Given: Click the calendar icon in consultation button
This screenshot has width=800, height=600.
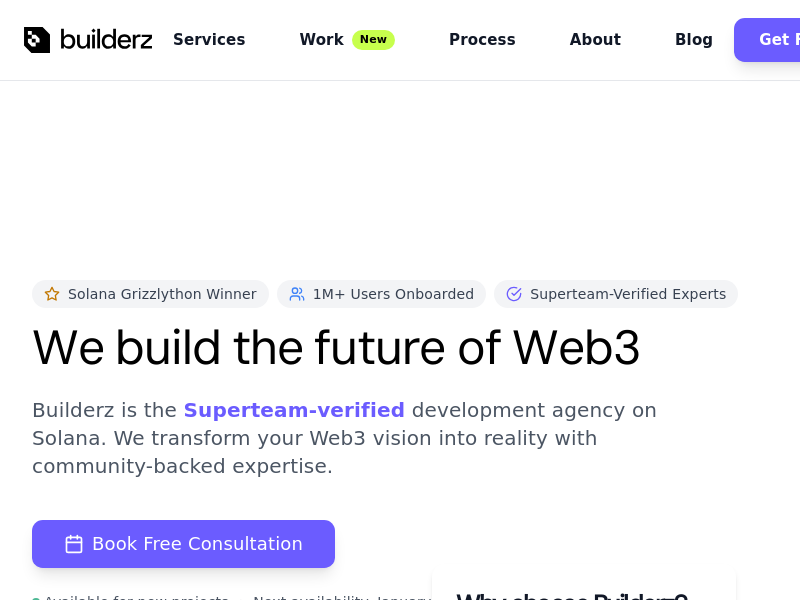Looking at the screenshot, I should (74, 544).
